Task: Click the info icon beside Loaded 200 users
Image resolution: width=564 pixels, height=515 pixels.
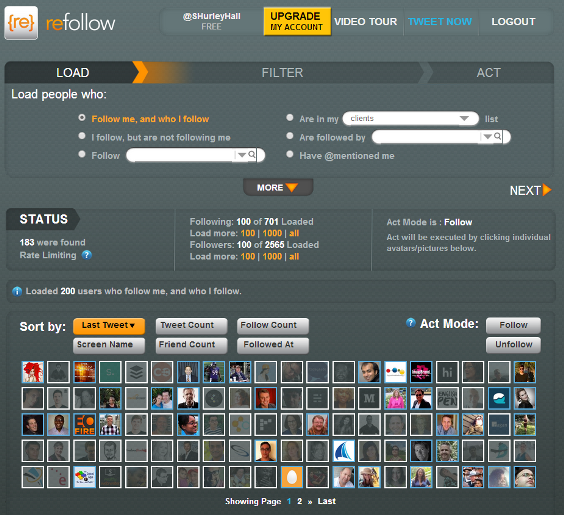Action: (17, 291)
